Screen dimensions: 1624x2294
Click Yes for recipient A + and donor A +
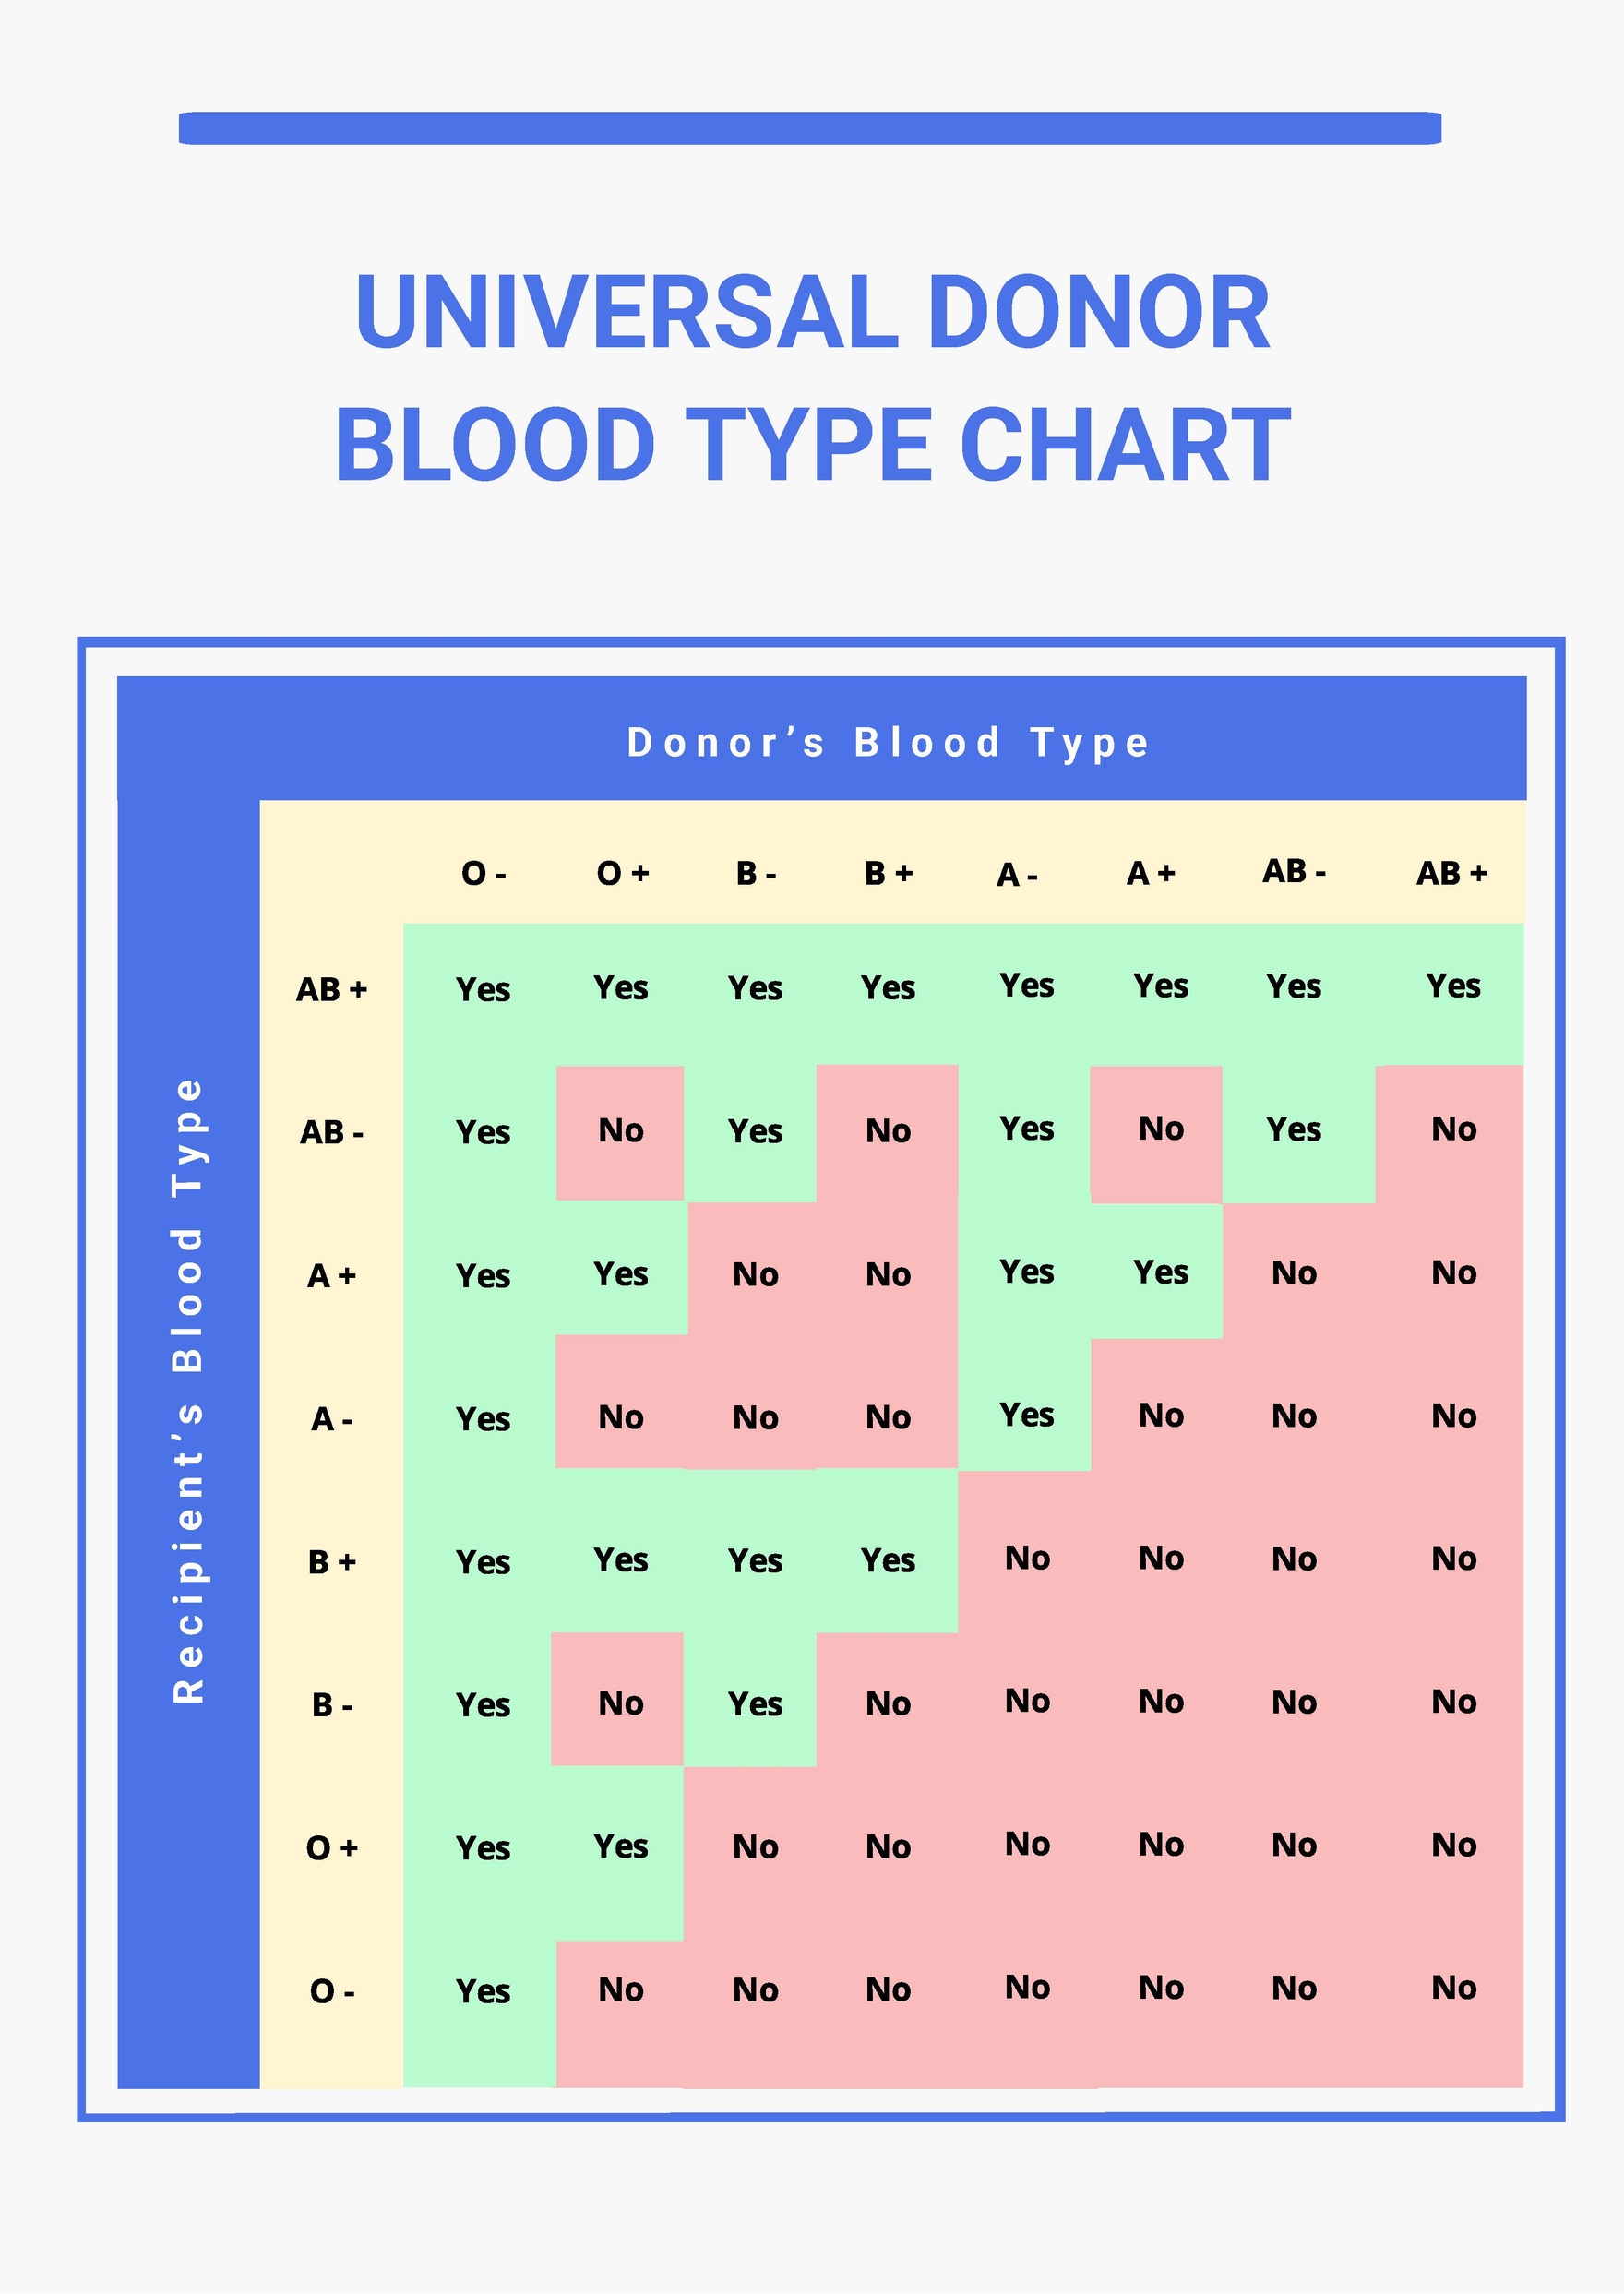point(1160,1272)
